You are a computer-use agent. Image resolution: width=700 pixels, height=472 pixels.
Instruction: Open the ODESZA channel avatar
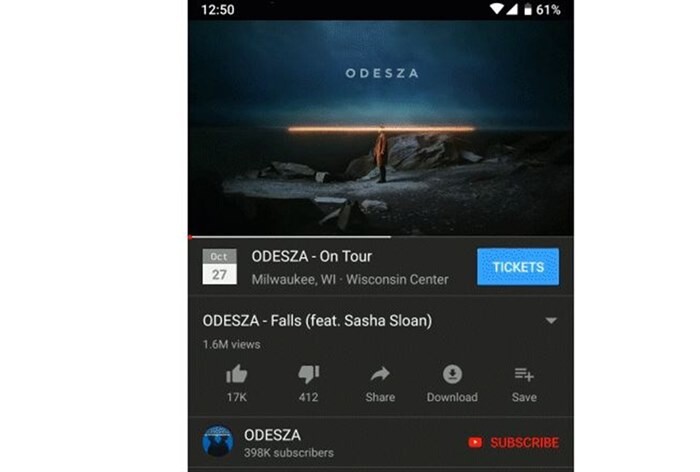pyautogui.click(x=218, y=441)
